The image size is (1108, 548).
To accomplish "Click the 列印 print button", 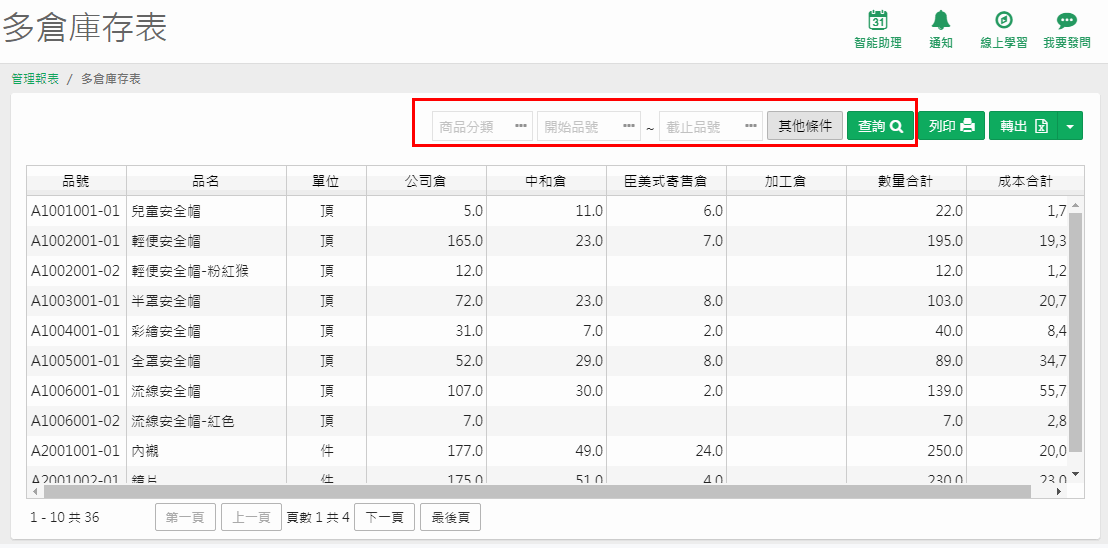I will (951, 126).
